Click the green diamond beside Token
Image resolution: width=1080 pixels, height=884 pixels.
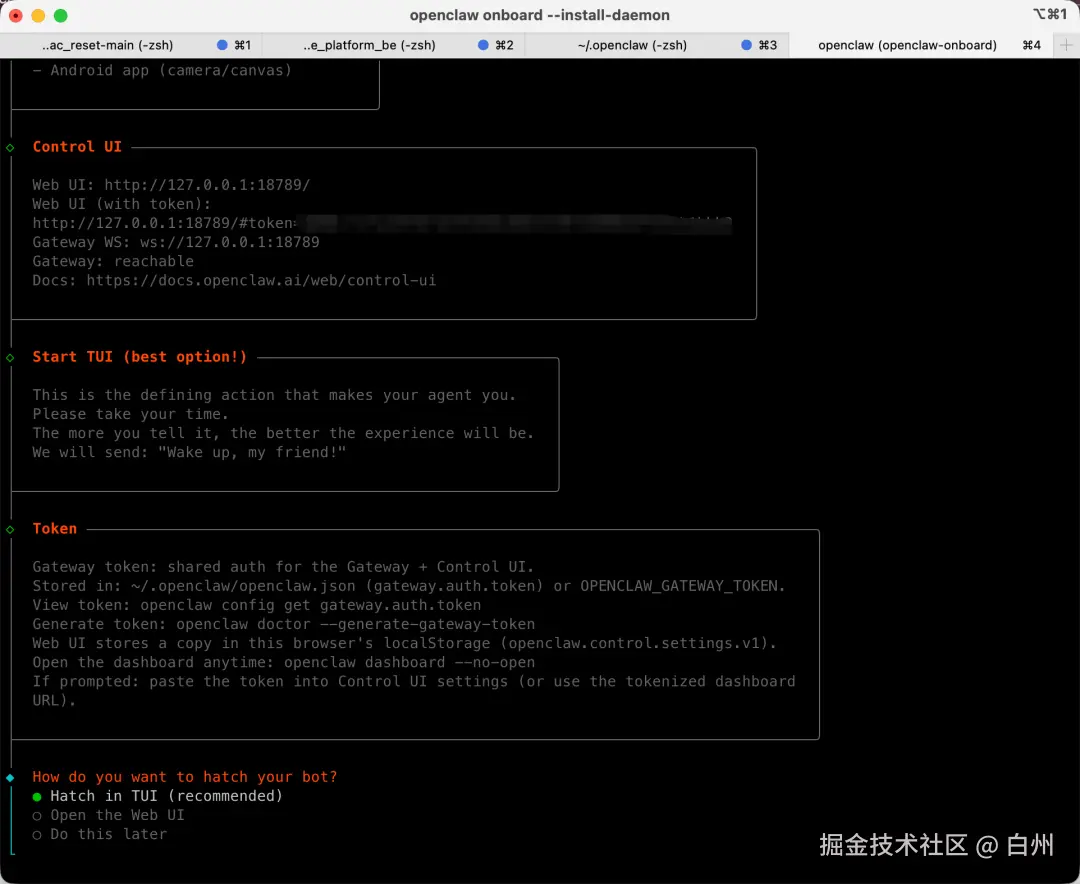click(10, 529)
